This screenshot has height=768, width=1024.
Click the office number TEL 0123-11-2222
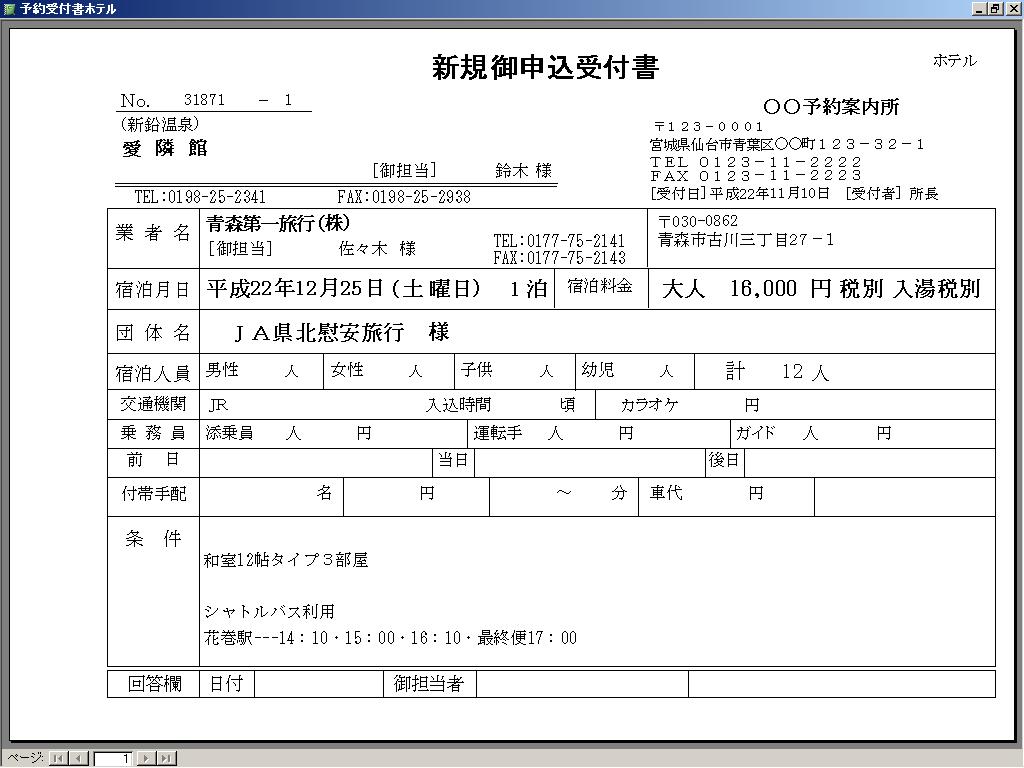[756, 161]
